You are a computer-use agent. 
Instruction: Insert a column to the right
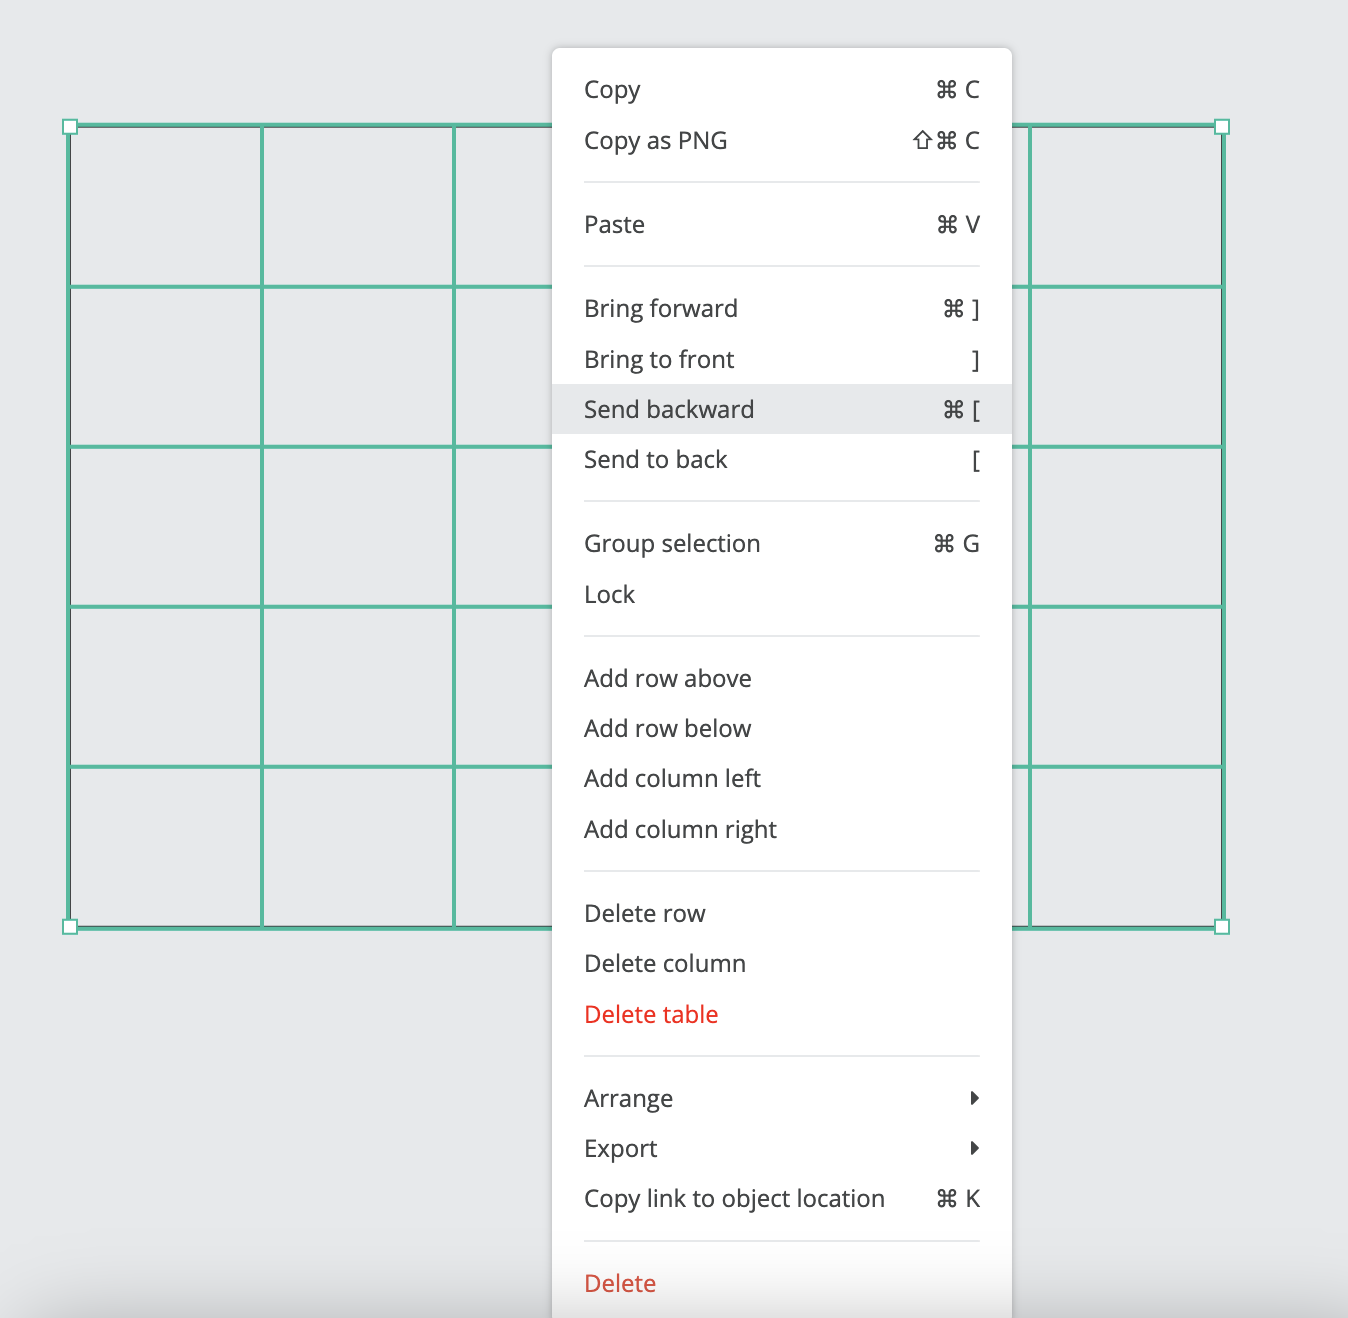782,830
